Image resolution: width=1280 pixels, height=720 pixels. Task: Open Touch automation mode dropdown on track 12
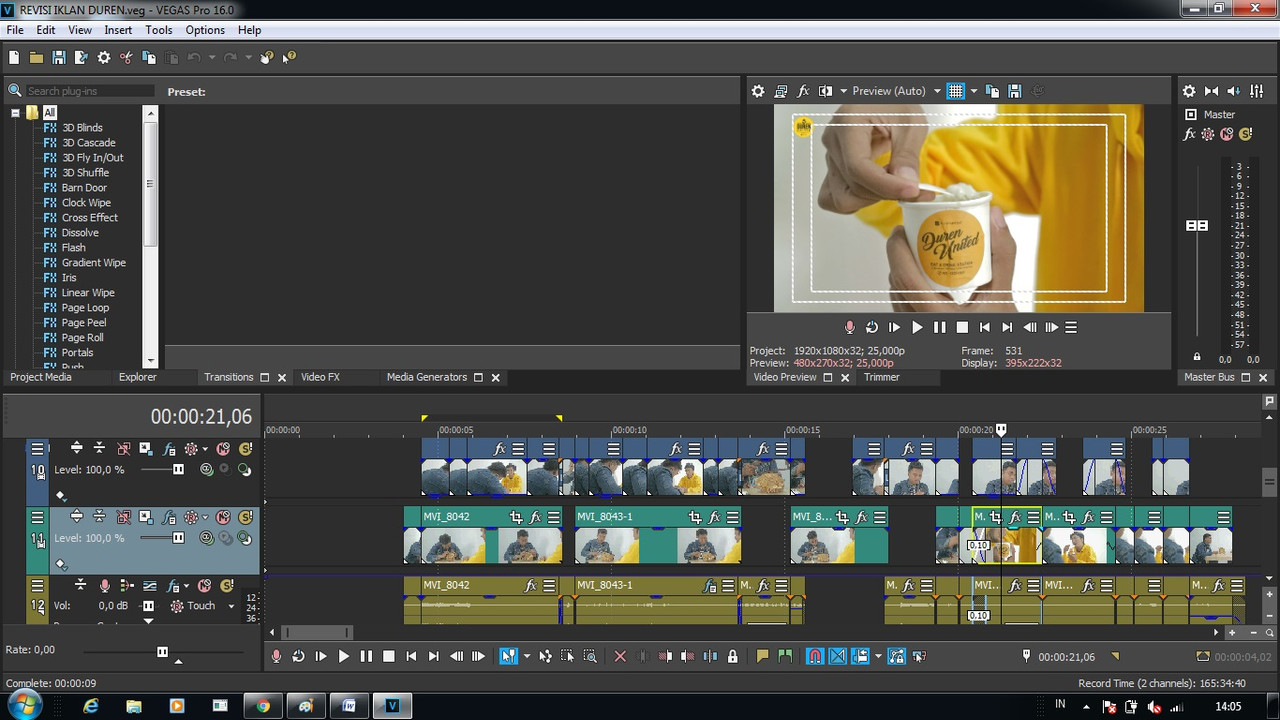pos(231,606)
